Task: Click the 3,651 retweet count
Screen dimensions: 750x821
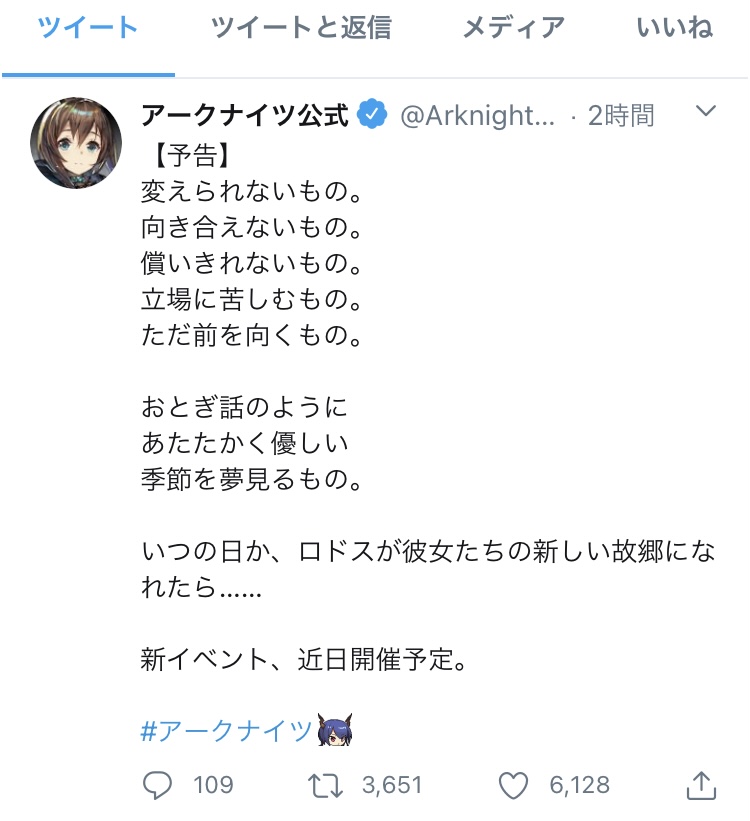Action: [x=391, y=785]
